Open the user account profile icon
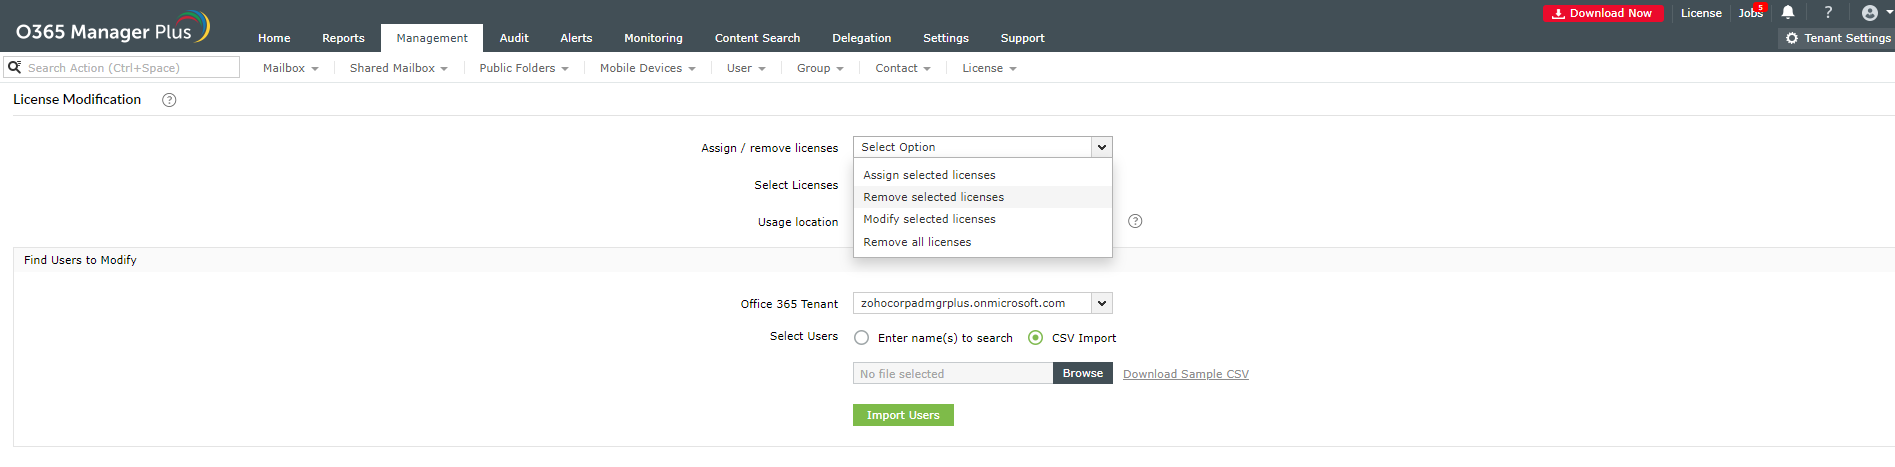Screen dimensions: 1895x467 1870,13
